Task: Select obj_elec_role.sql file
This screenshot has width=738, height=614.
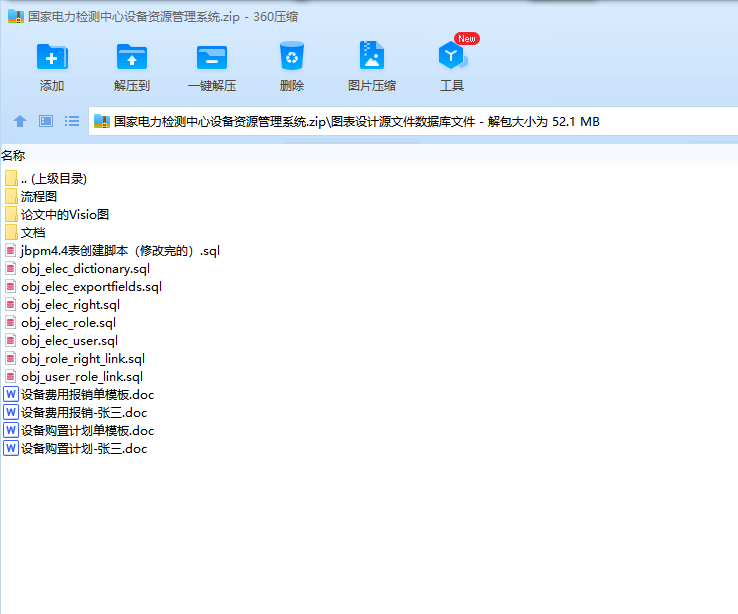Action: (60, 323)
